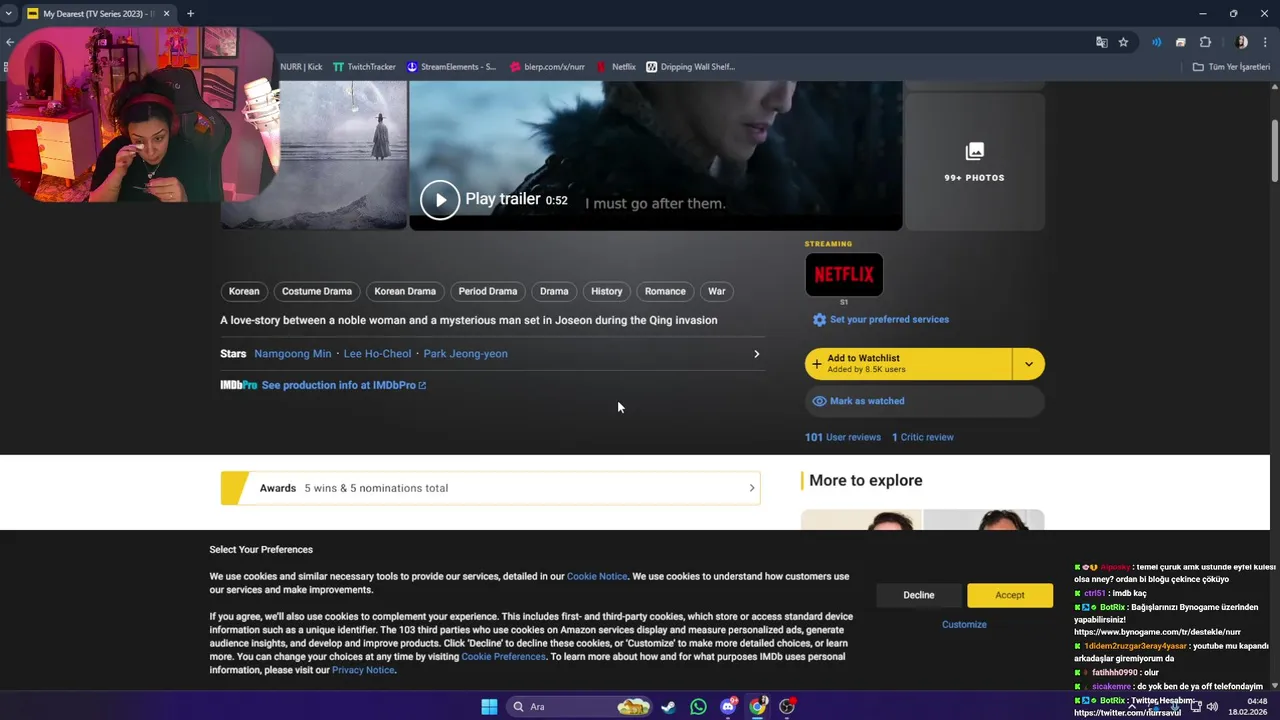The width and height of the screenshot is (1280, 720).
Task: Add to Watchlist
Action: (x=908, y=364)
